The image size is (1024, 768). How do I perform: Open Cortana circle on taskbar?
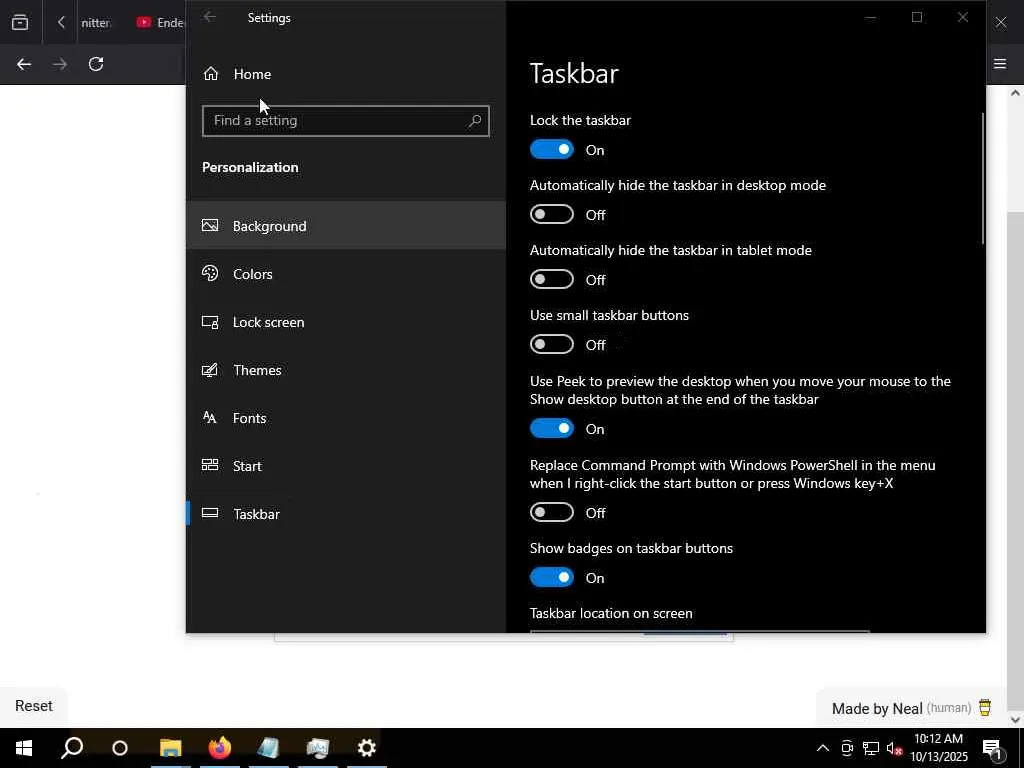(x=120, y=748)
